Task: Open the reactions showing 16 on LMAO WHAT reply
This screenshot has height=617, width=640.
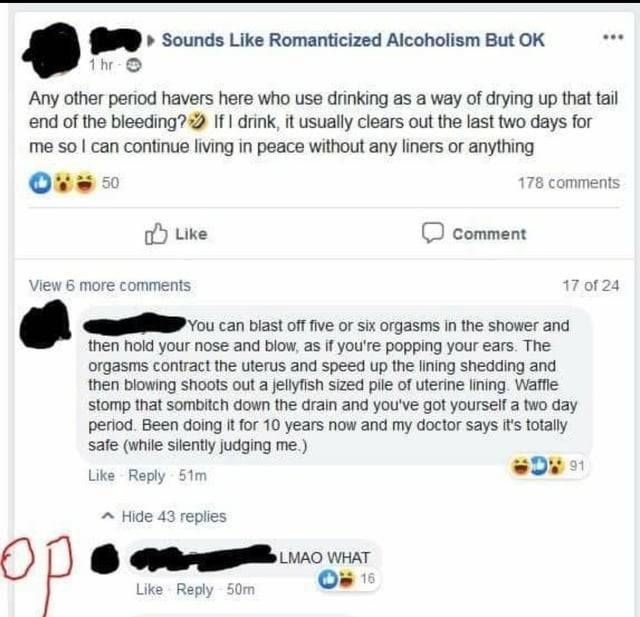Action: (x=348, y=579)
